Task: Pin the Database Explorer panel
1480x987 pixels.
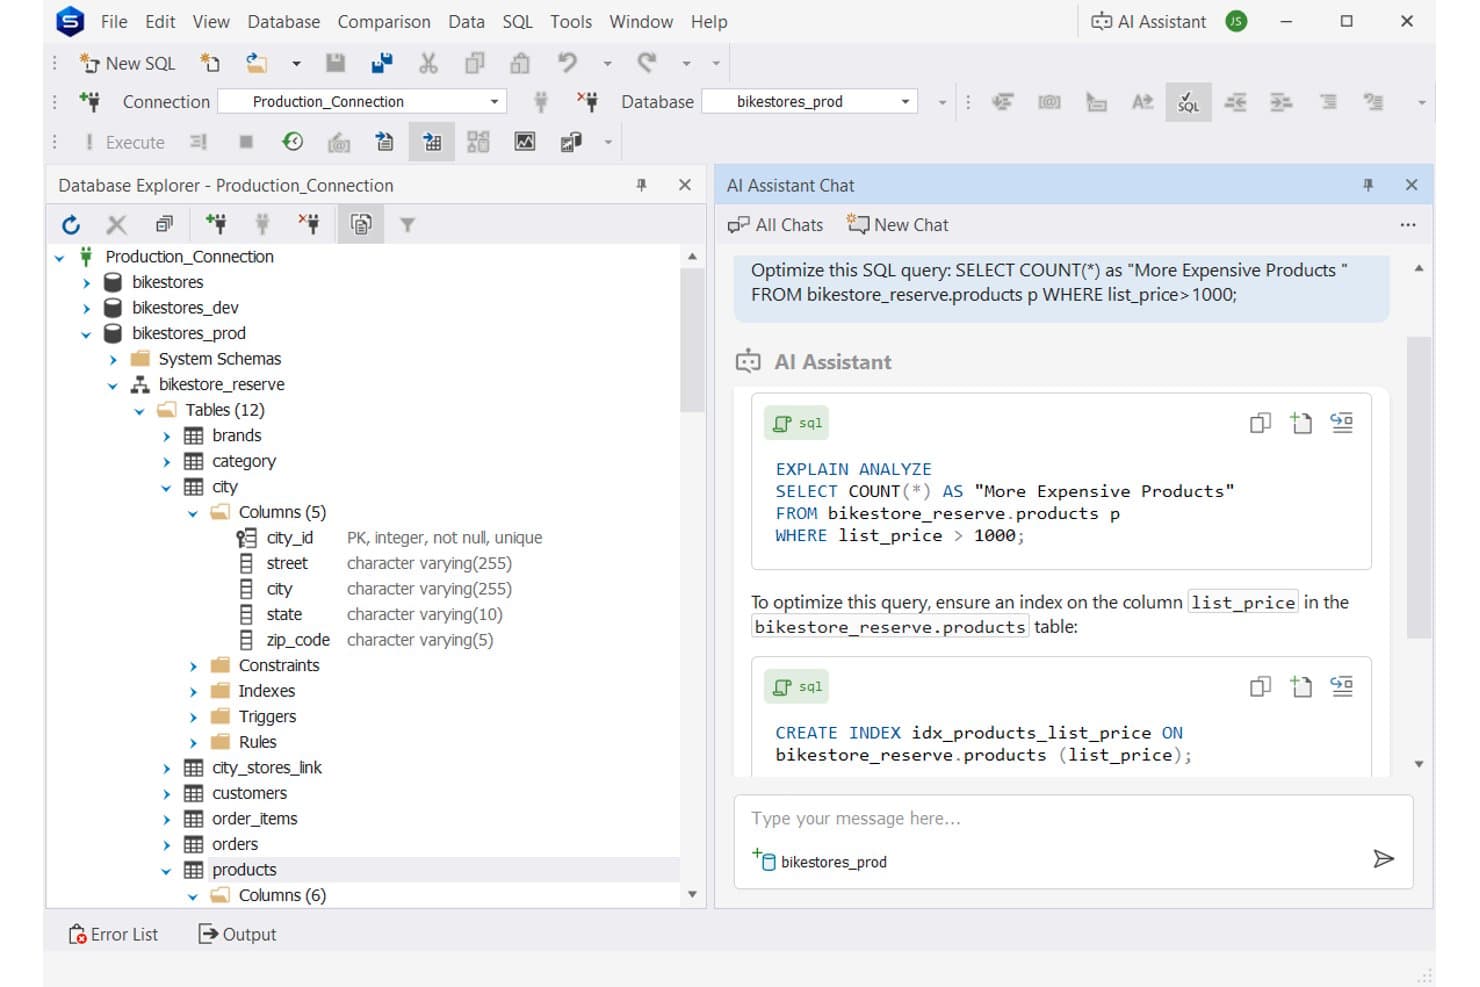Action: [x=641, y=185]
